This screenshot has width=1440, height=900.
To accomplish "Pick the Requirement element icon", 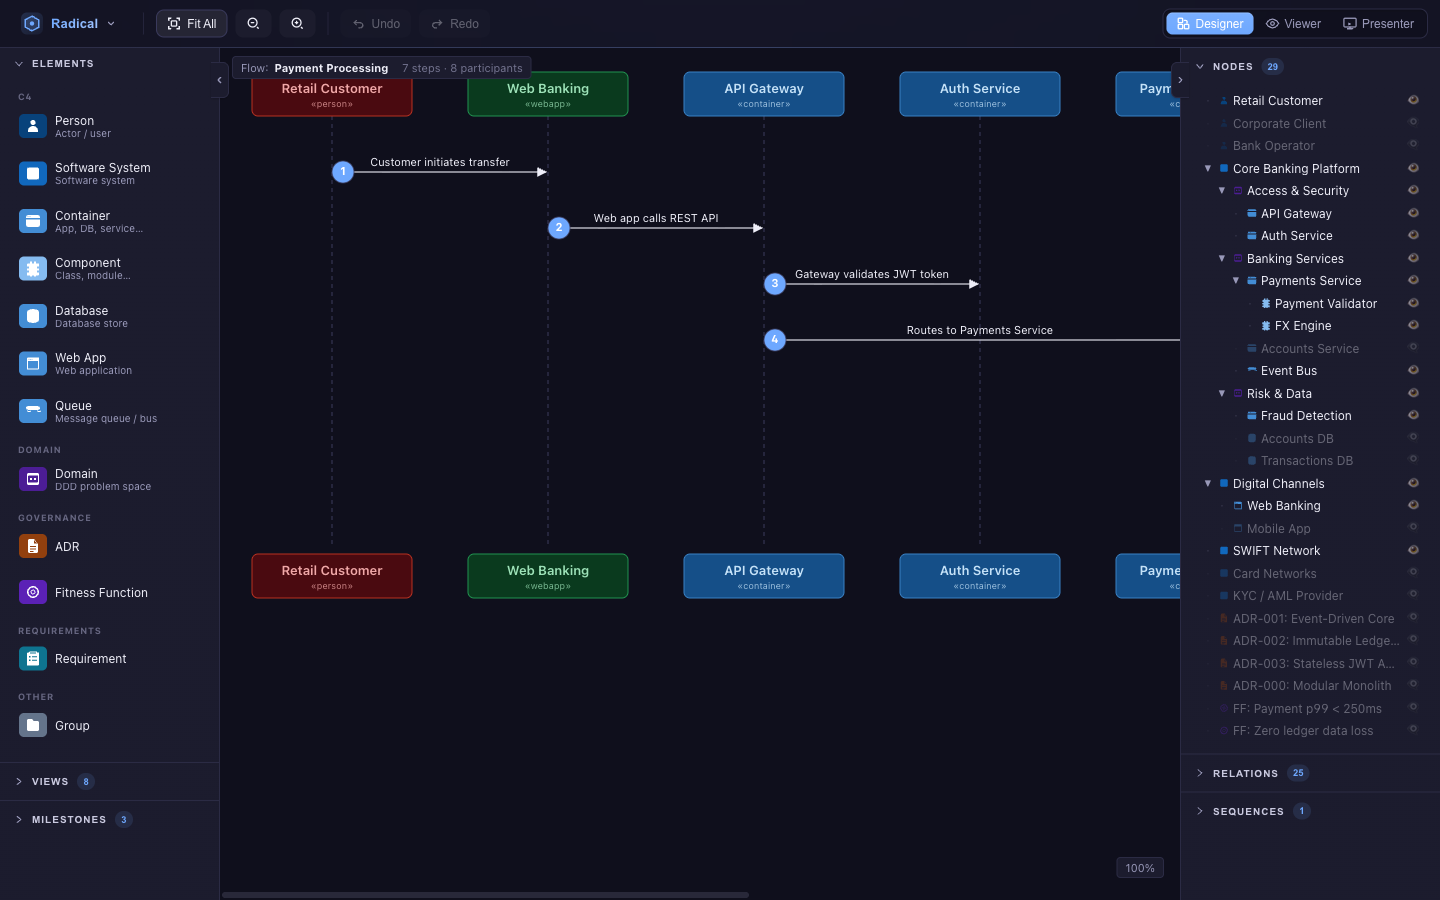I will [x=33, y=659].
